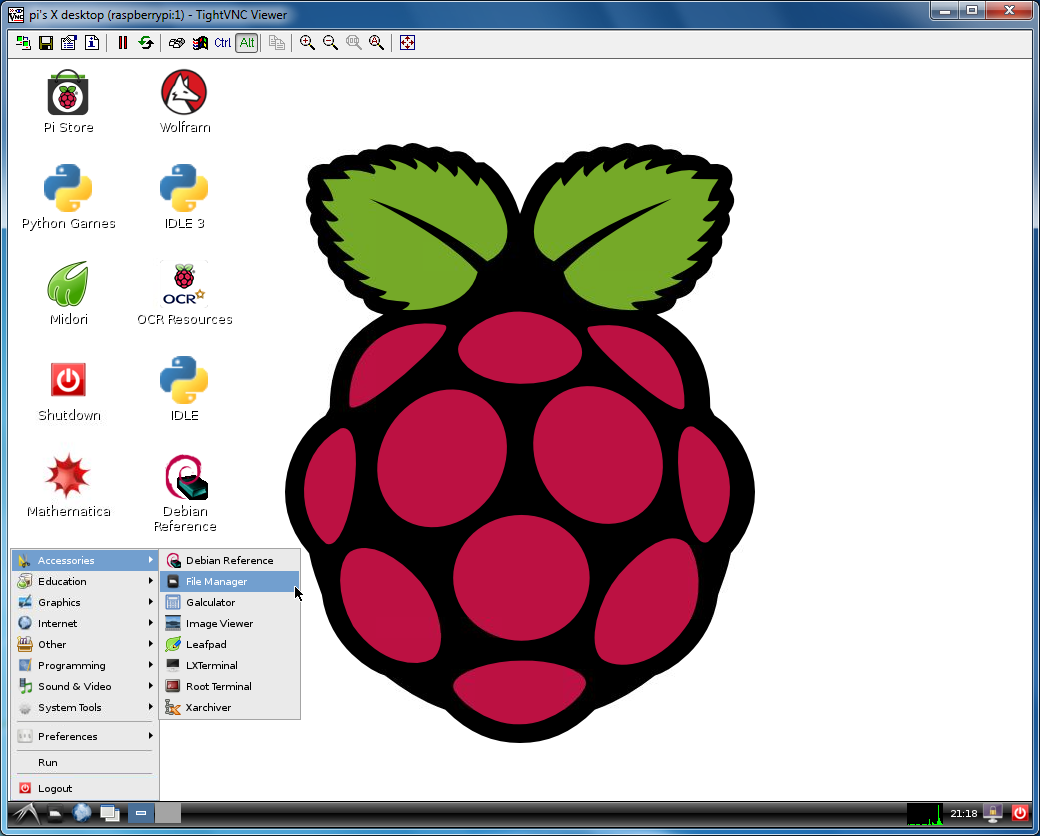Open file manager from taskbar launcher

[54, 813]
